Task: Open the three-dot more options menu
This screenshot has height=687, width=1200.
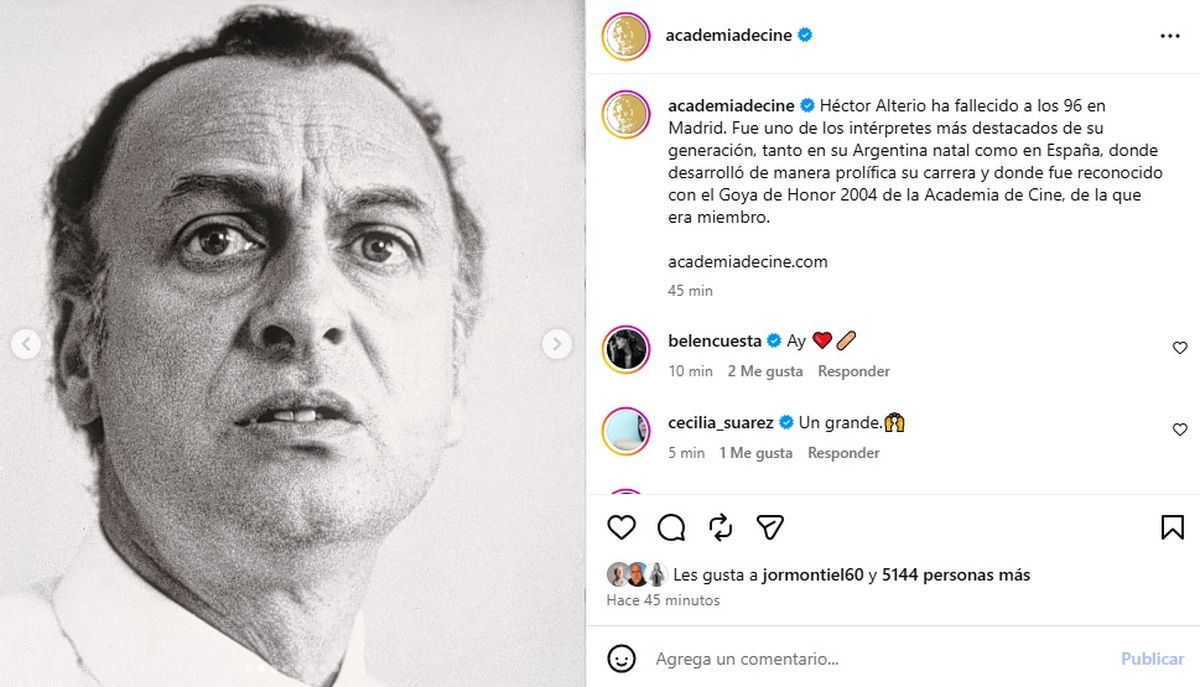Action: [1170, 36]
